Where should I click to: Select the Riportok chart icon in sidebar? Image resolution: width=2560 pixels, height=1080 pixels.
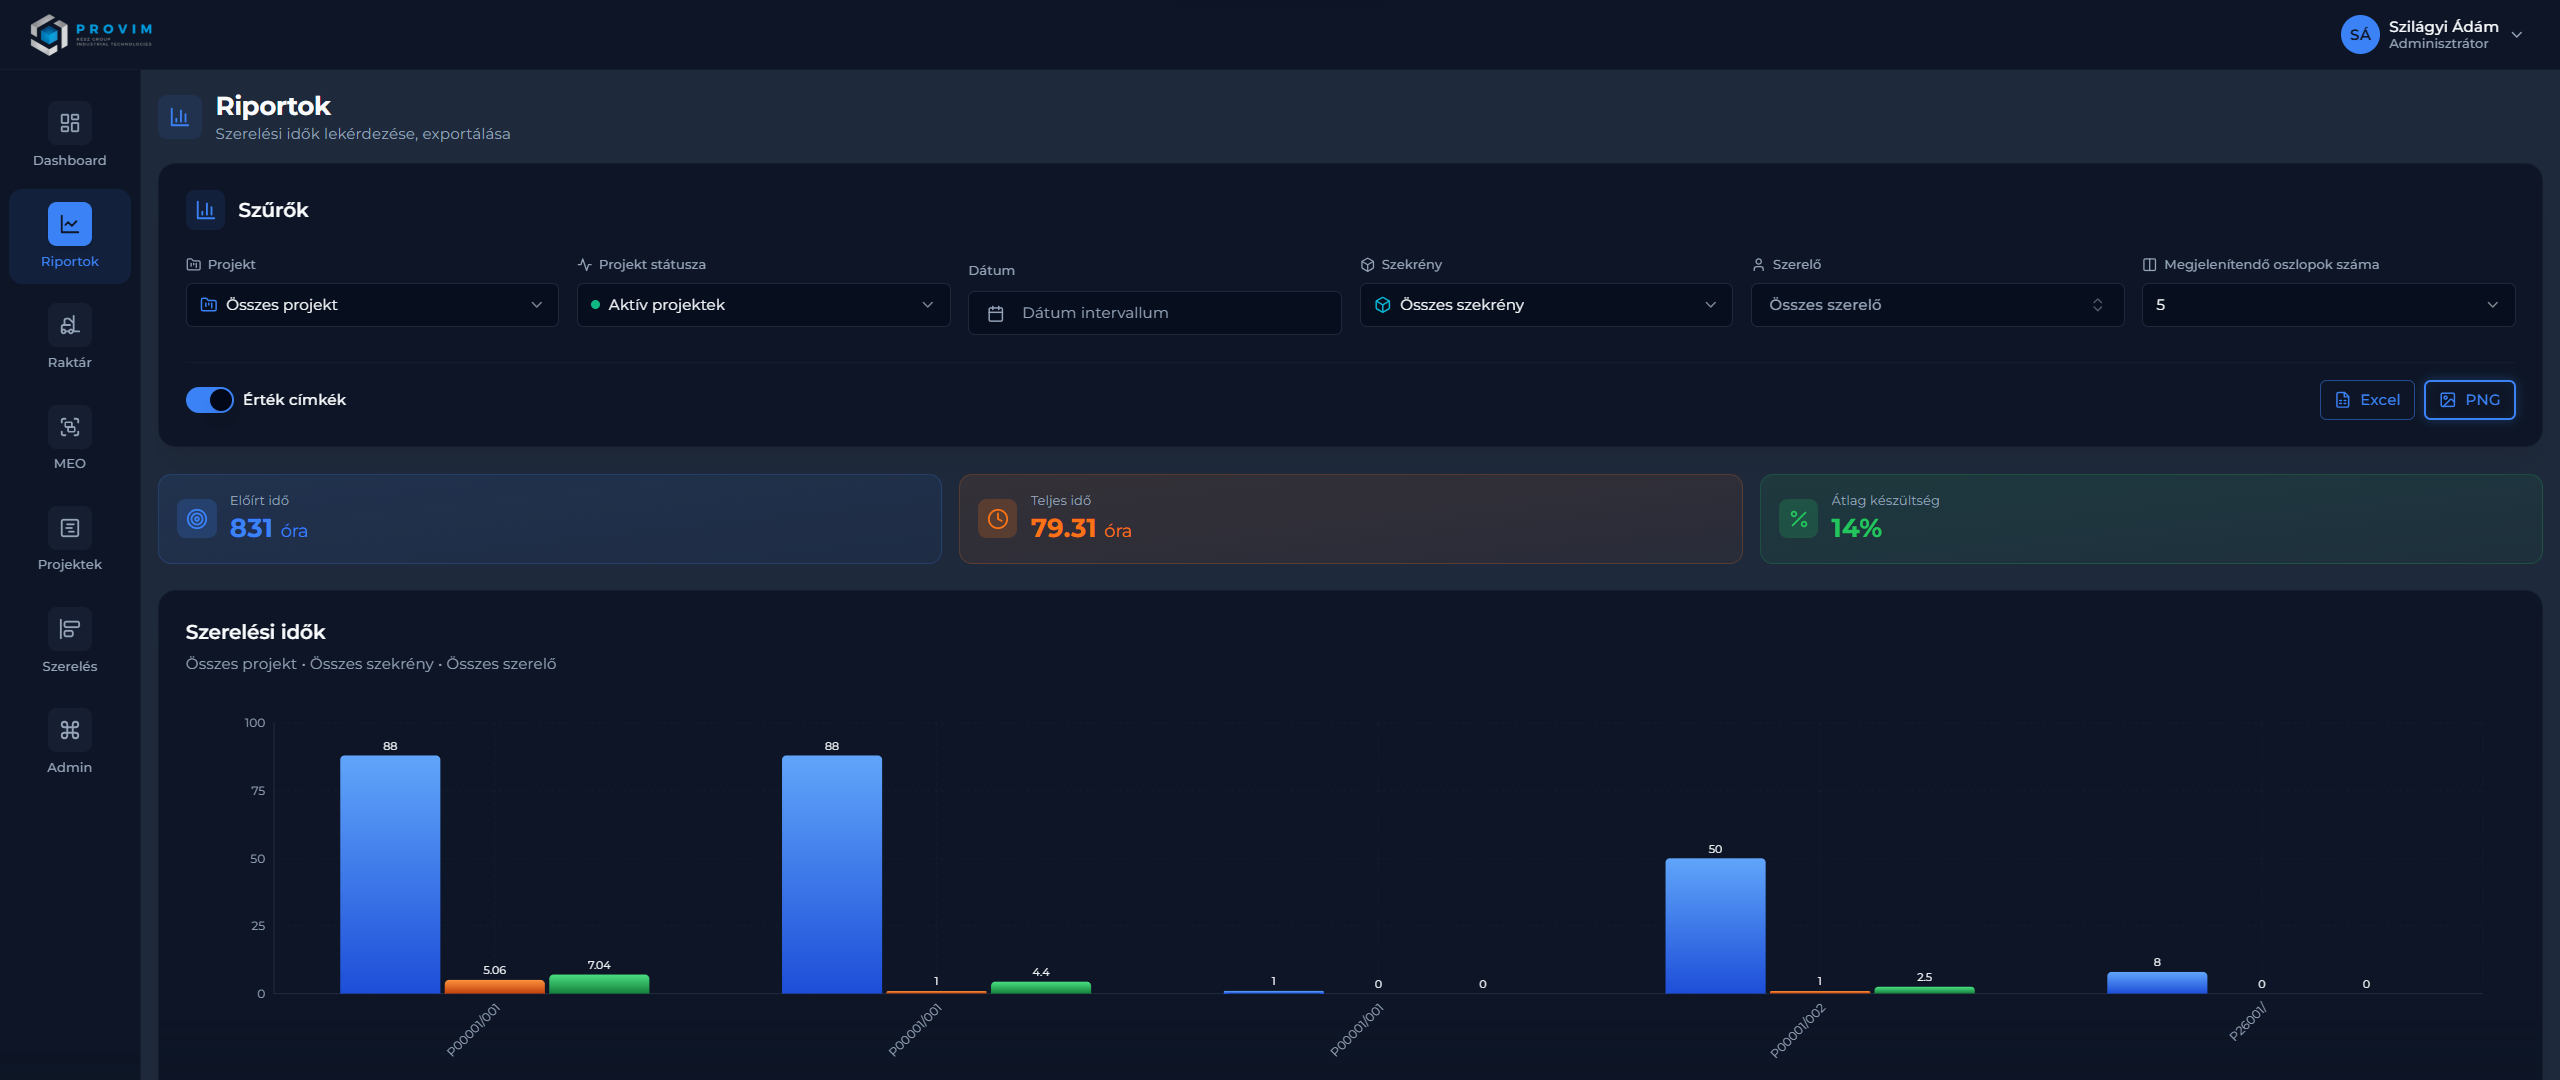coord(69,224)
